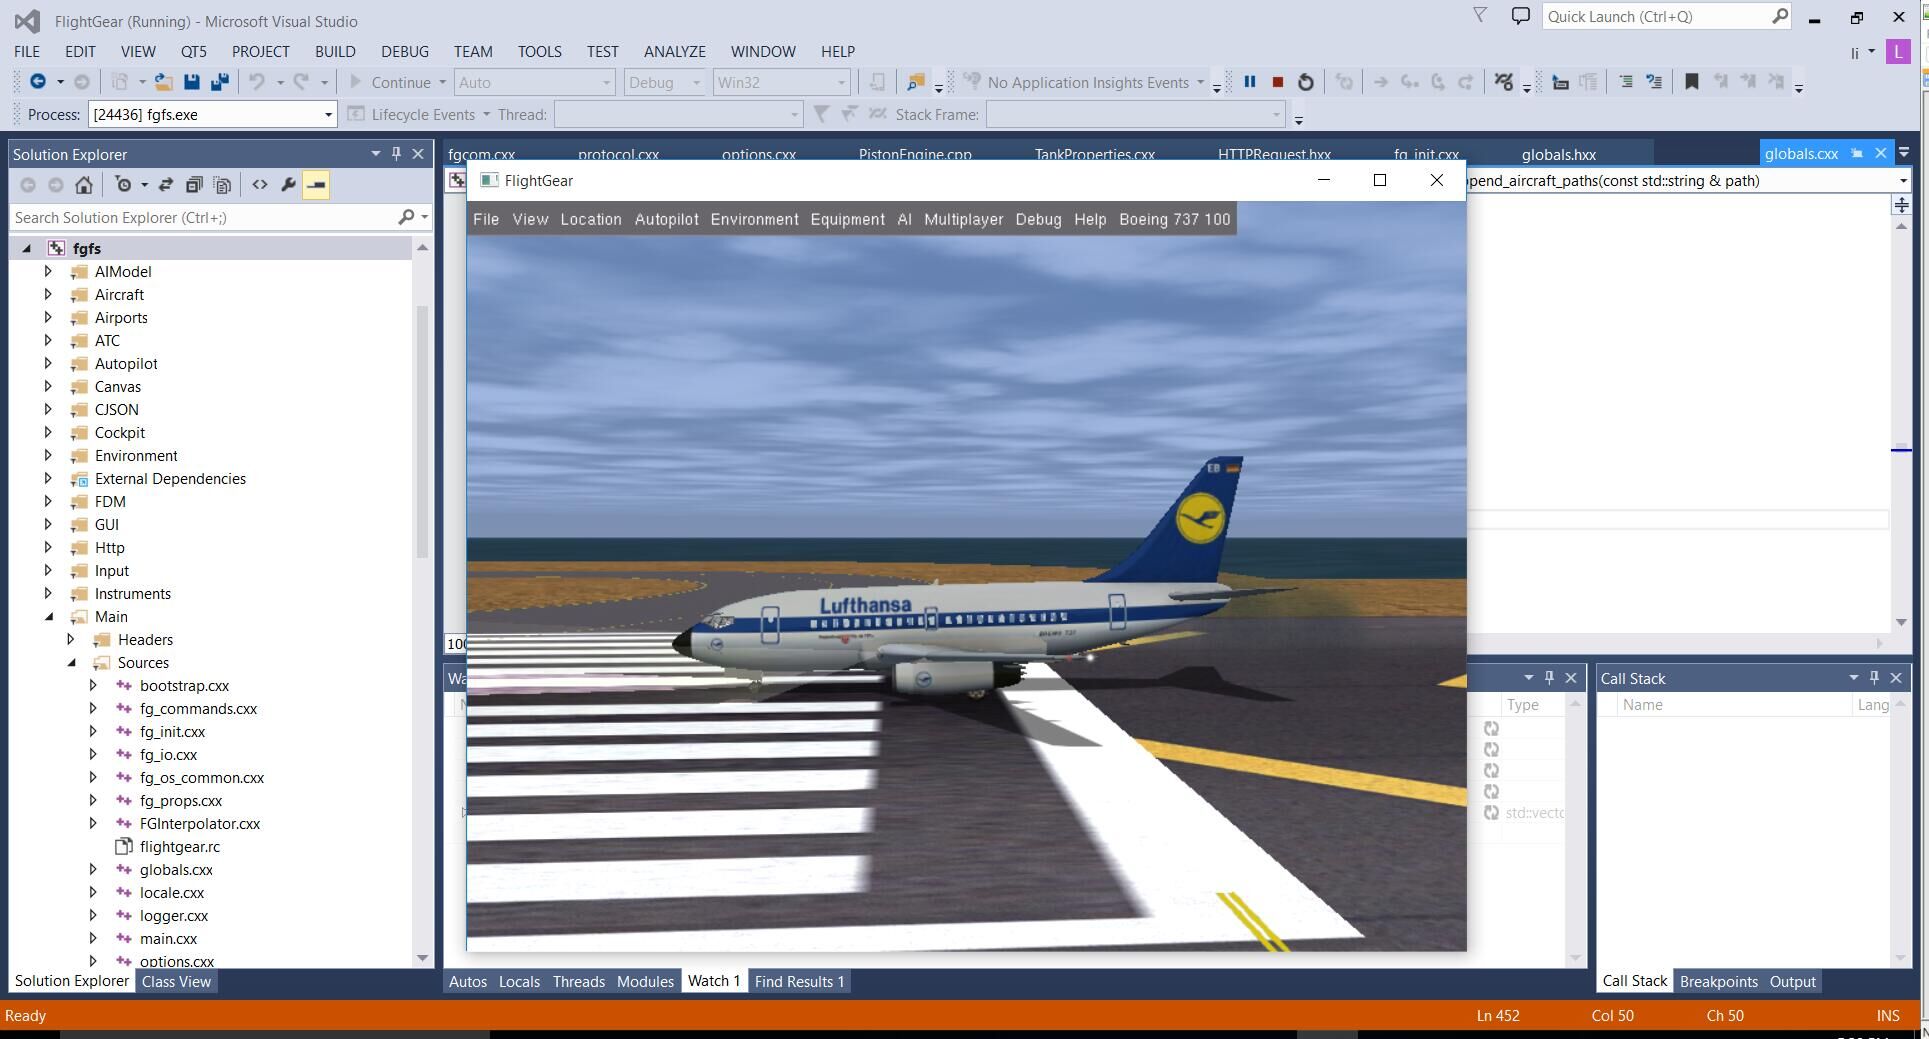Open the editor function member dropdown

(1902, 181)
